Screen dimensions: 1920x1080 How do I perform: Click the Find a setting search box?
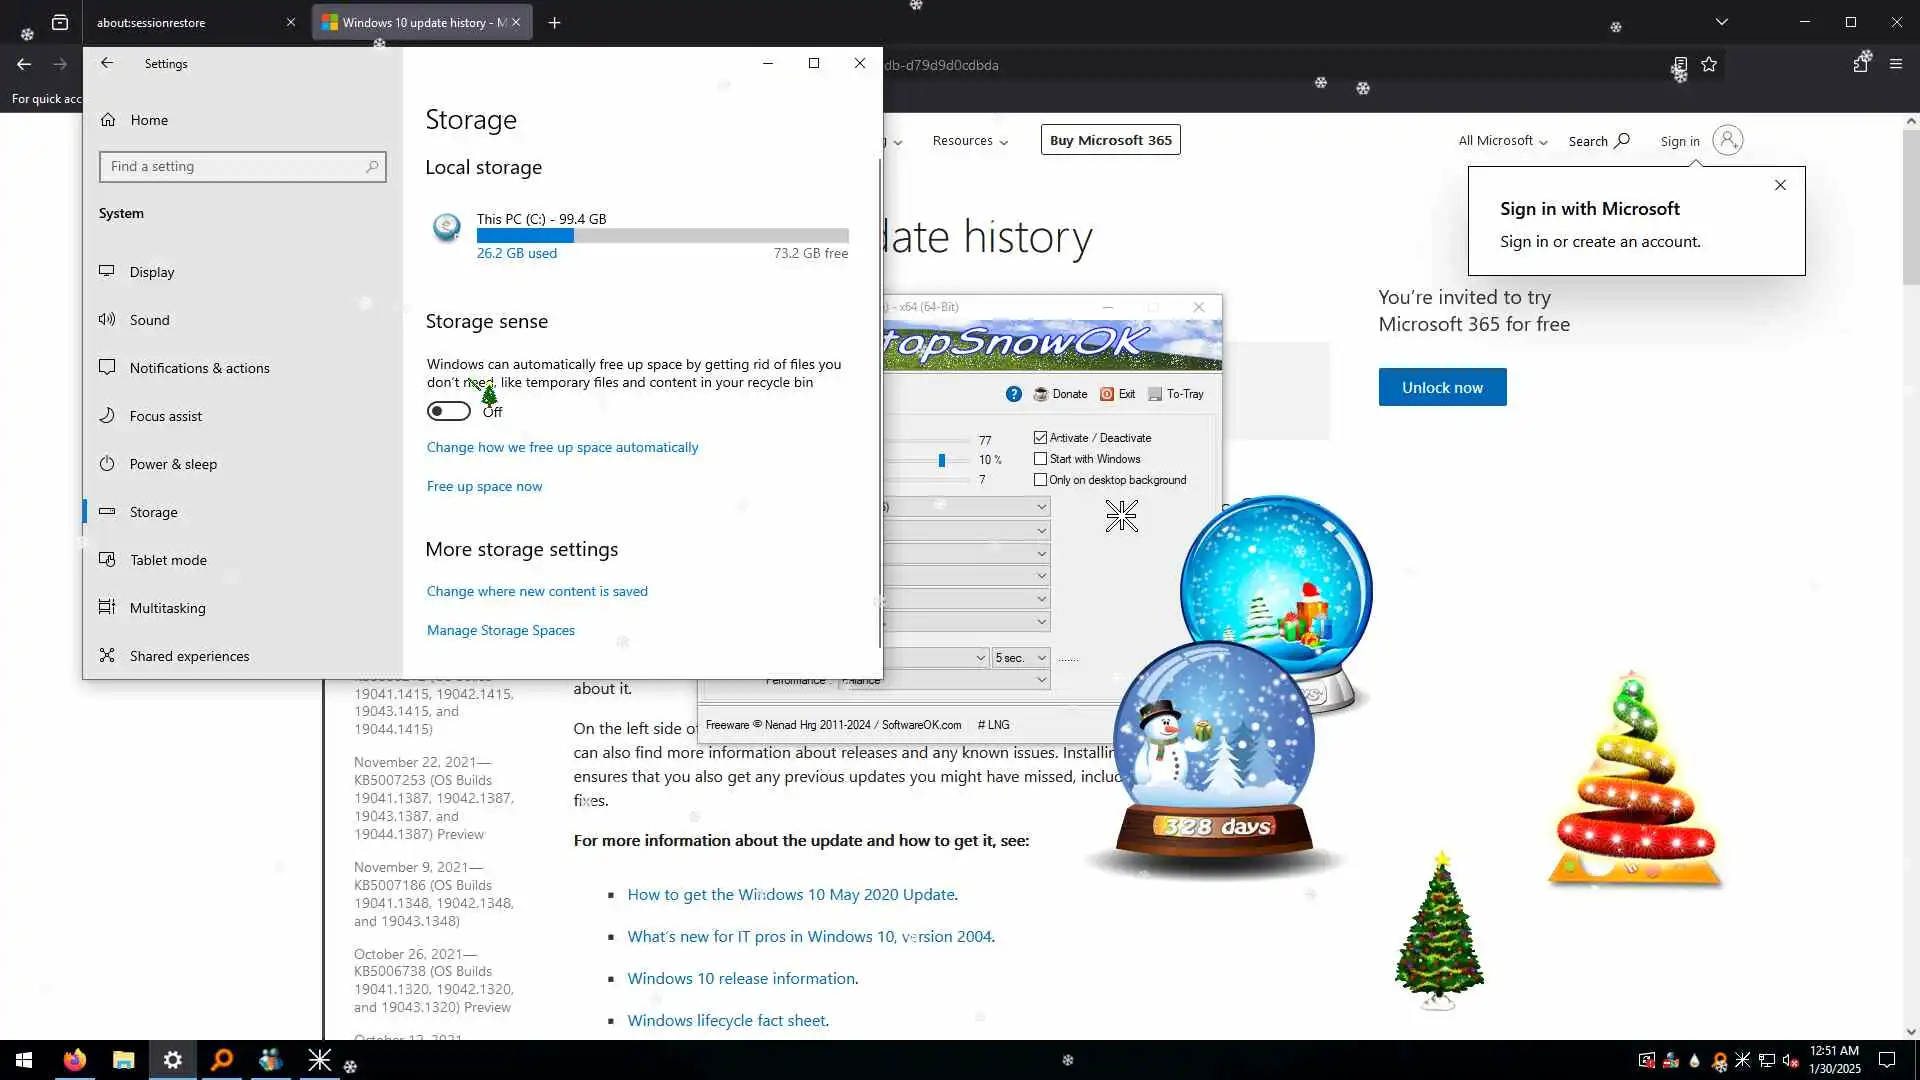235,167
